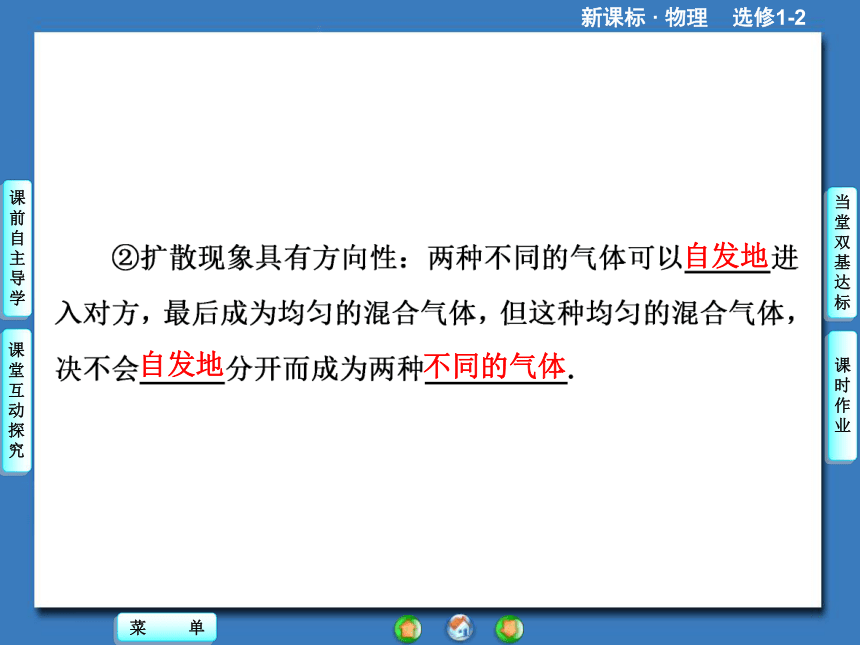This screenshot has width=860, height=645.
Task: Switch to the 课堂互动探究 side tab
Action: click(17, 400)
